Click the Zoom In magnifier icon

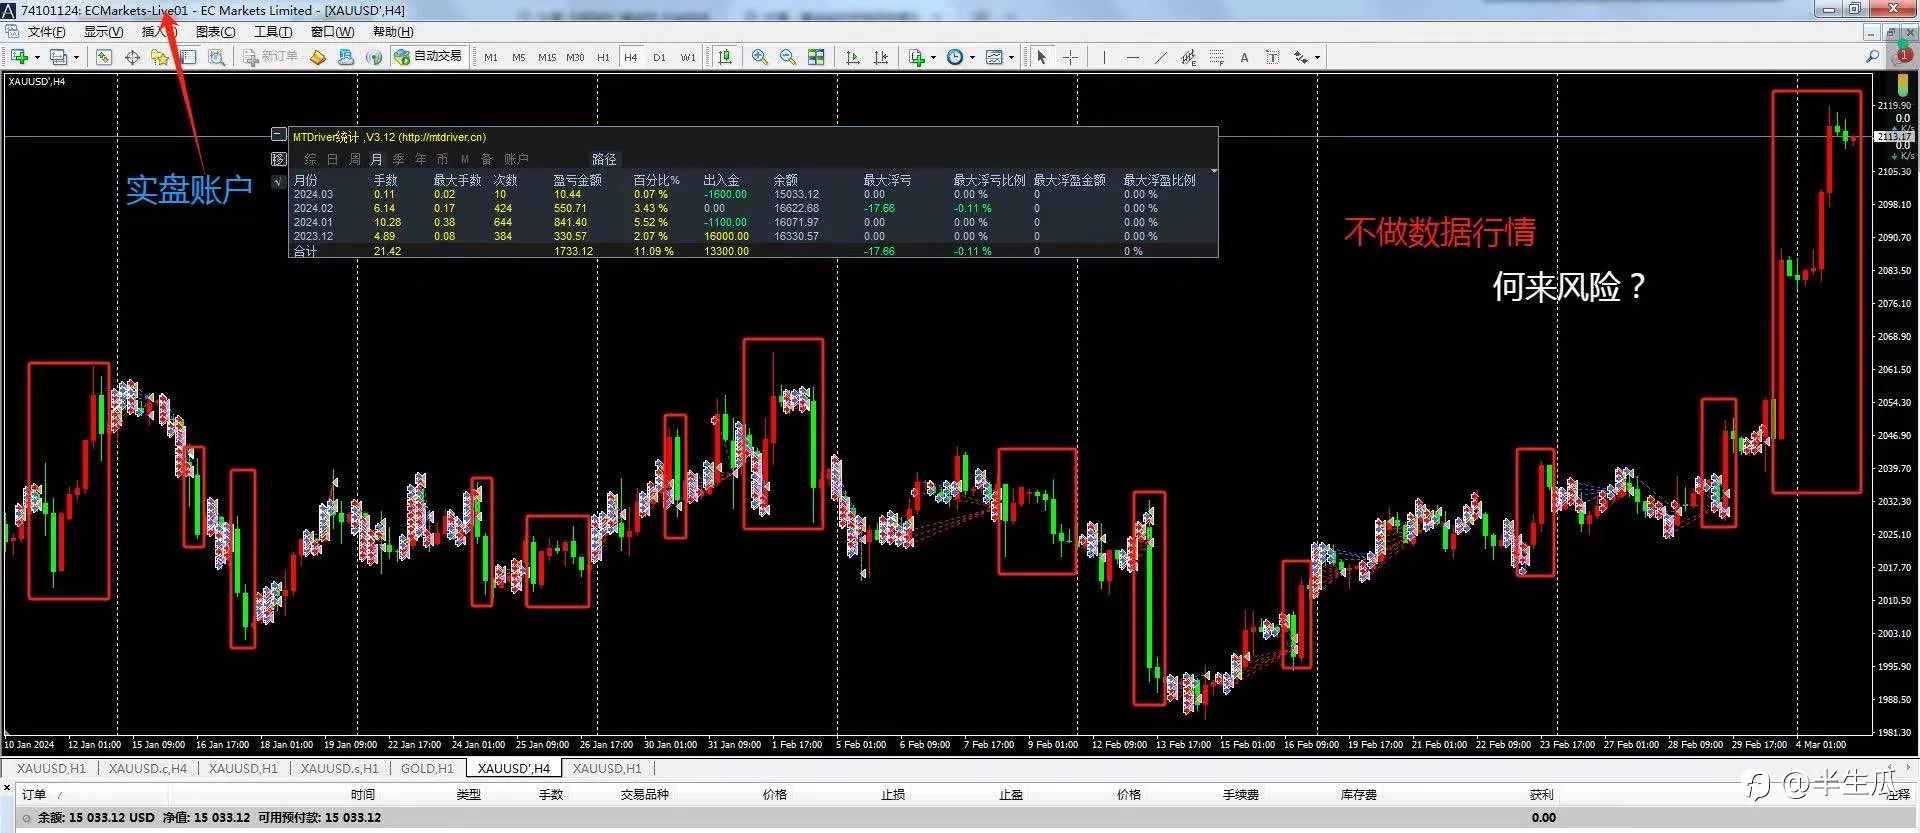click(x=760, y=57)
